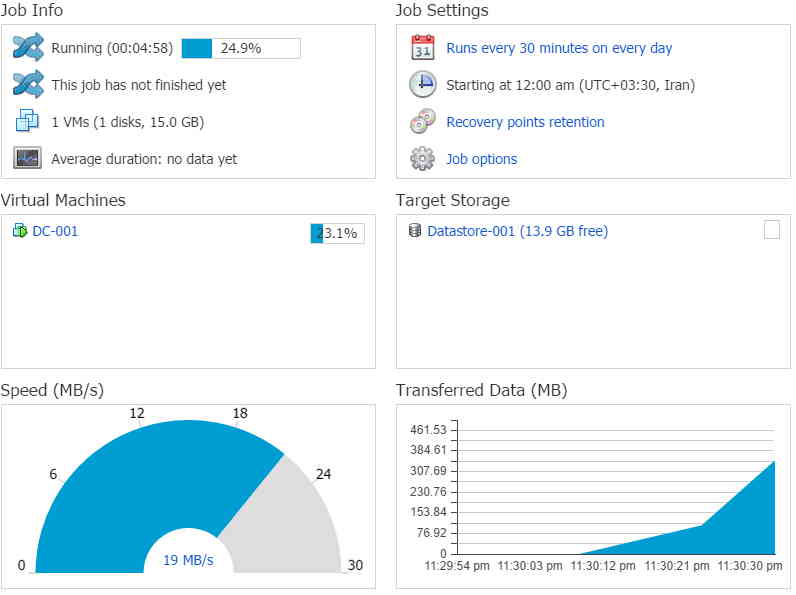Open Recovery points retention settings

pos(525,122)
